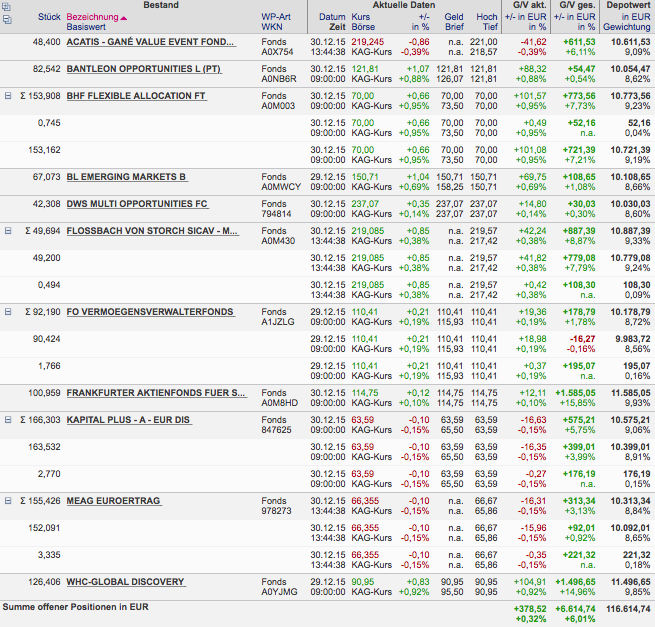
Task: Click the collapse-all icon in table header
Action: click(6, 19)
